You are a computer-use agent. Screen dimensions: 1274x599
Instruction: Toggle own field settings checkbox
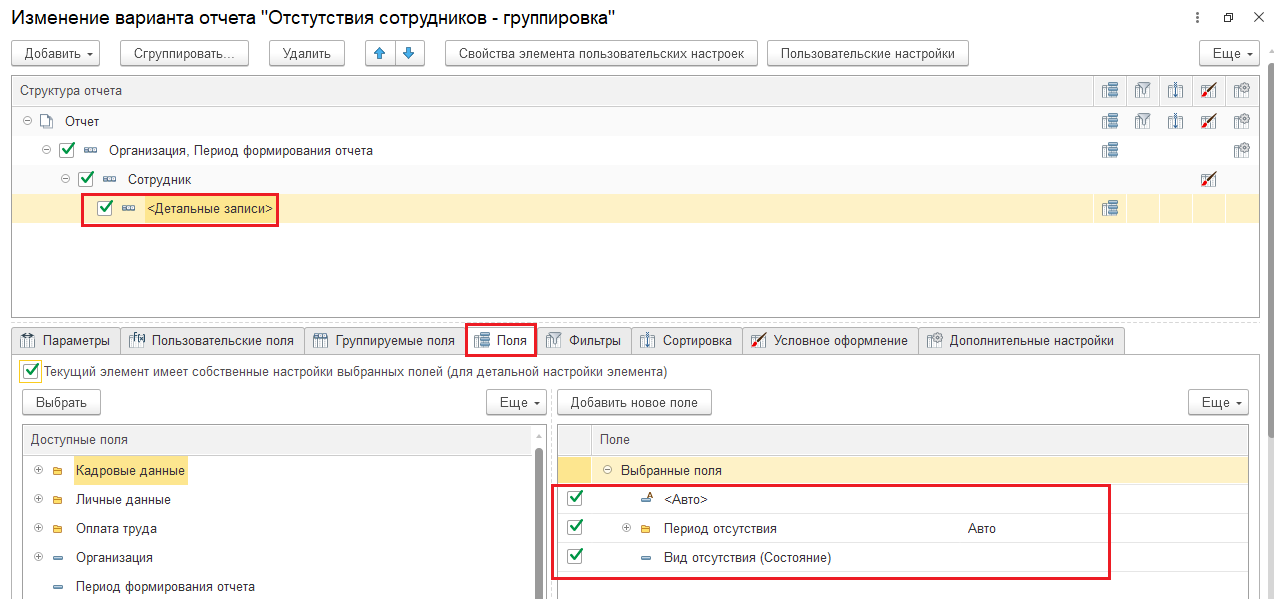(31, 371)
